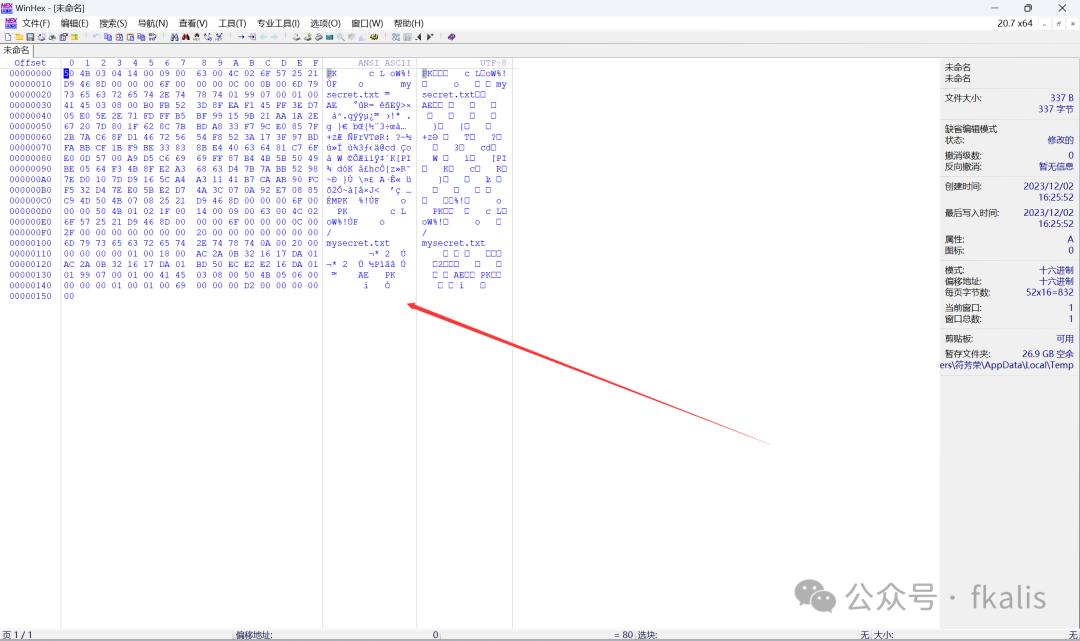The image size is (1080, 641).
Task: Click the go to sector toolbar icon
Action: click(252, 37)
